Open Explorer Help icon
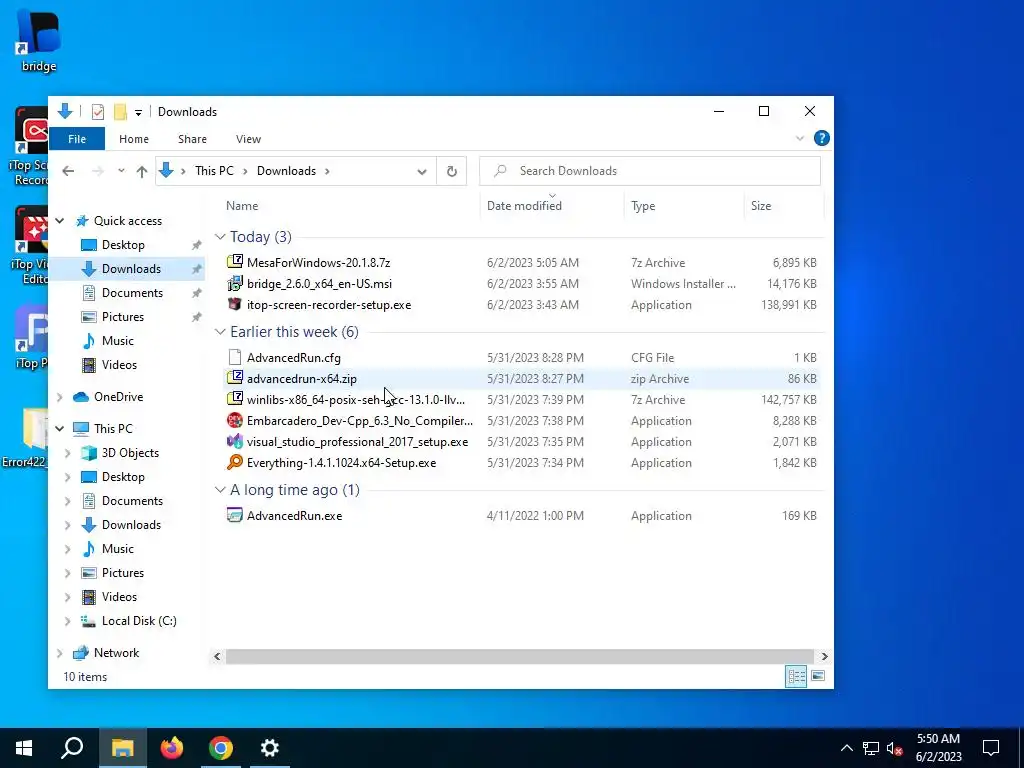Screen dimensions: 1024x768 pyautogui.click(x=822, y=138)
